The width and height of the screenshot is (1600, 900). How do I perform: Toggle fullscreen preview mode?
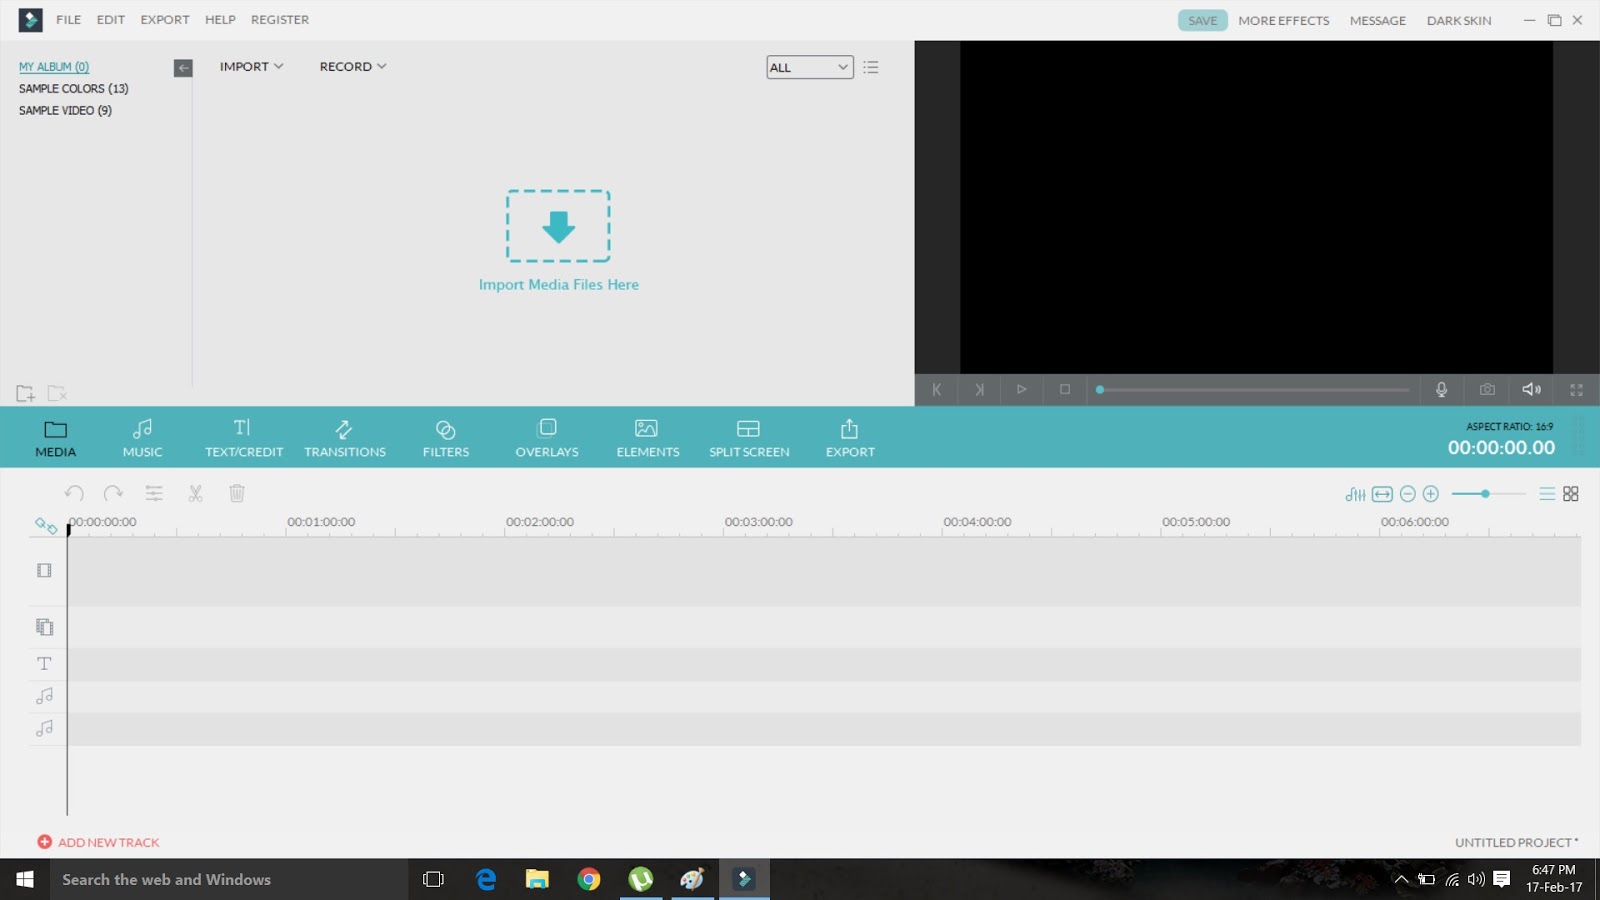(x=1575, y=390)
